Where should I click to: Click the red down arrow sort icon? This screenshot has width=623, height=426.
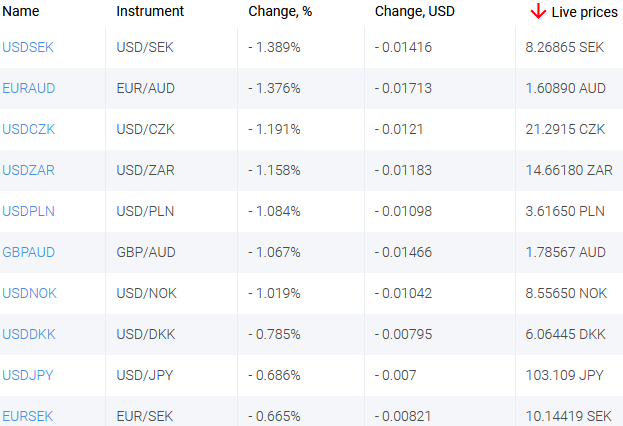click(538, 11)
